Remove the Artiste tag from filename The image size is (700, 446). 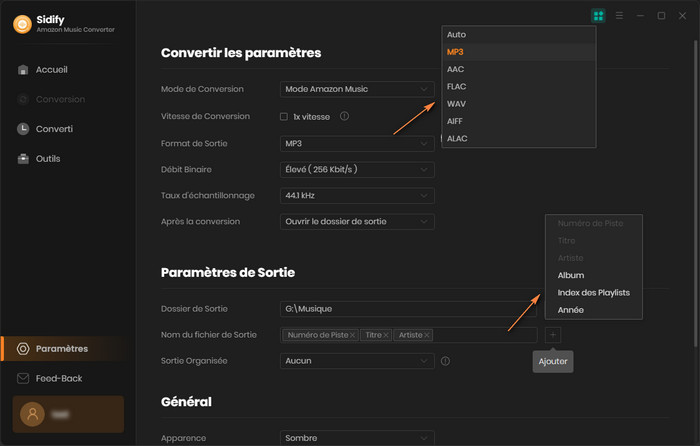(x=427, y=335)
